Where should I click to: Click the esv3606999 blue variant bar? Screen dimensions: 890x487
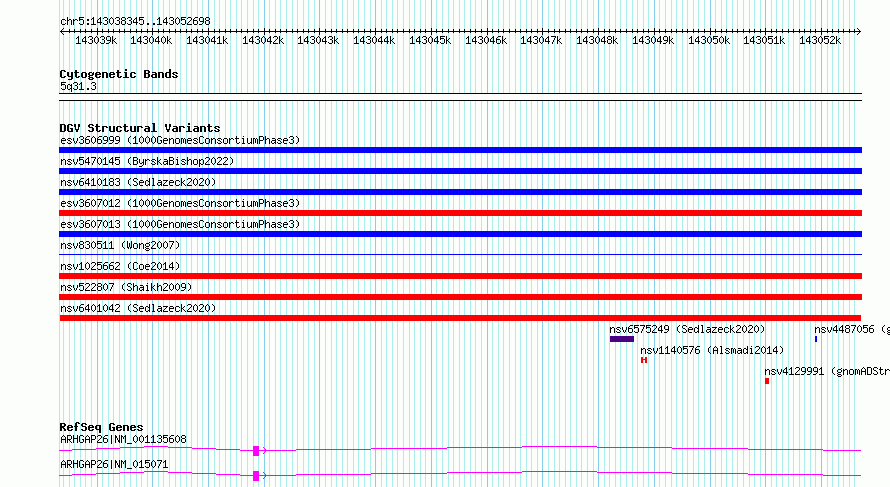point(460,150)
